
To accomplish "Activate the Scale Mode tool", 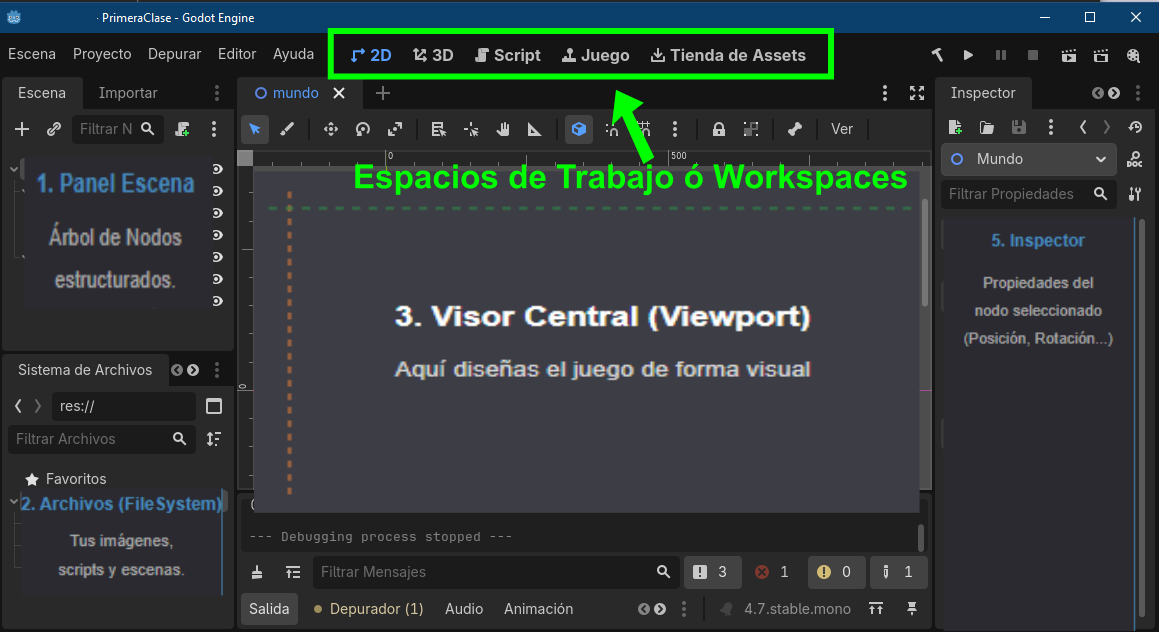I will click(x=395, y=129).
